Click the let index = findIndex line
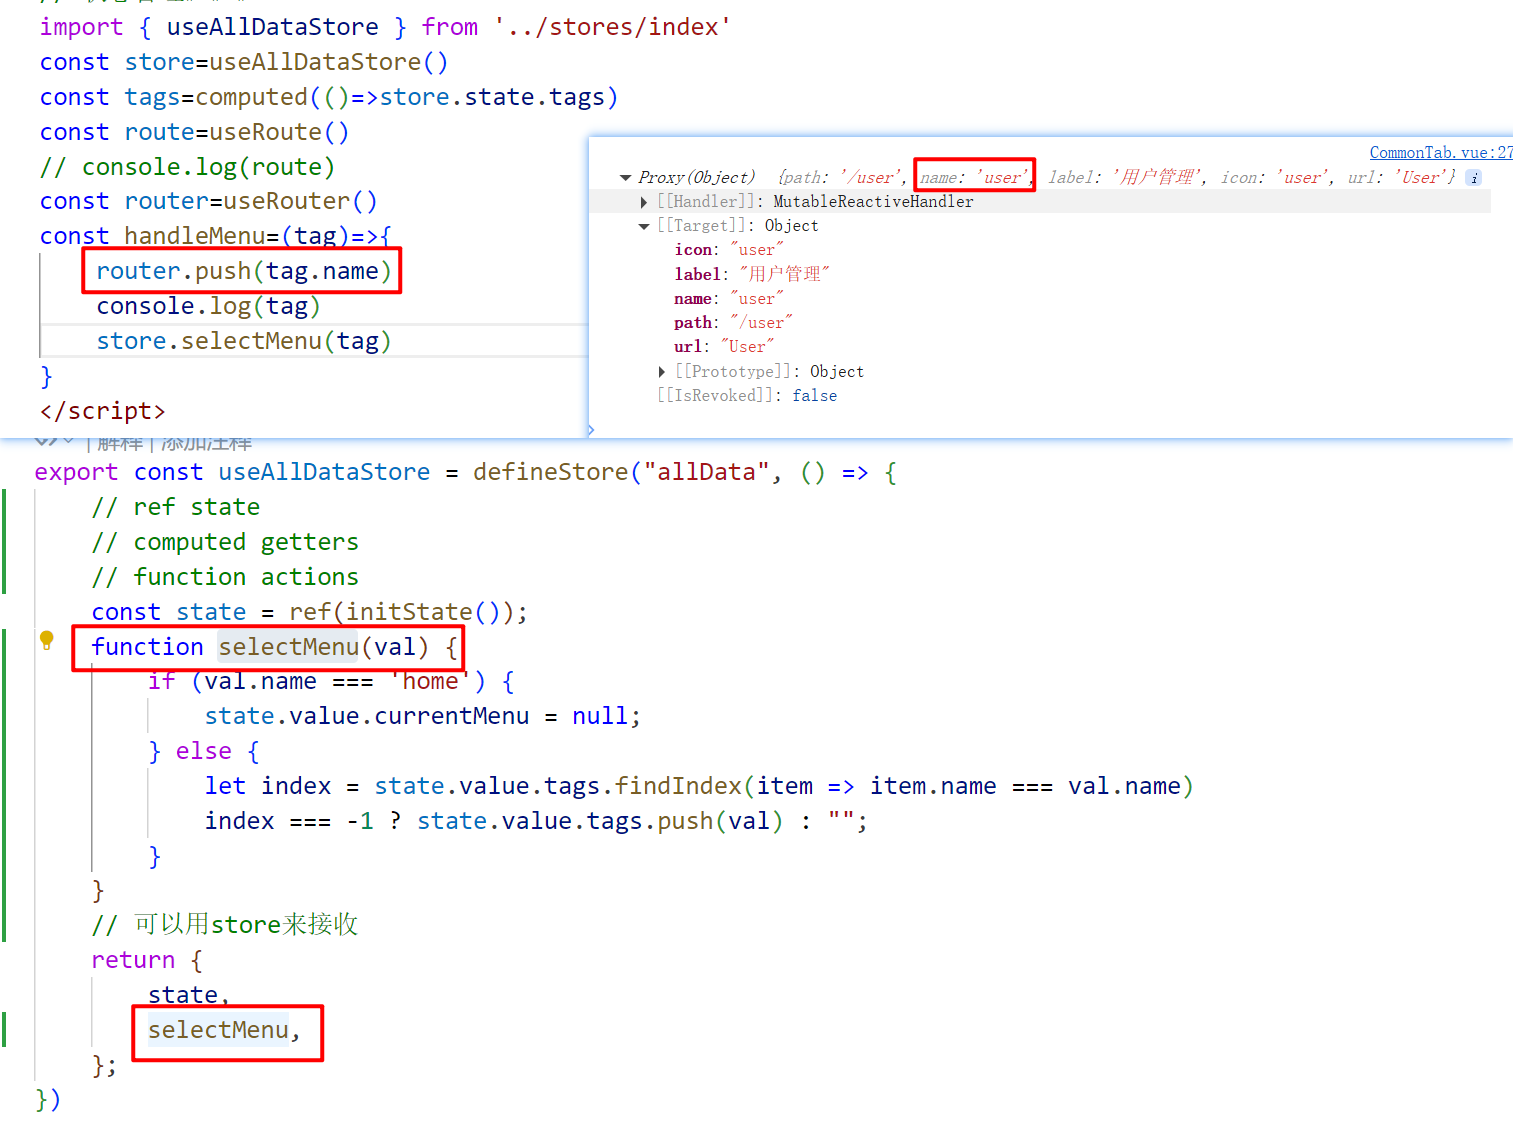1513x1141 pixels. point(699,786)
